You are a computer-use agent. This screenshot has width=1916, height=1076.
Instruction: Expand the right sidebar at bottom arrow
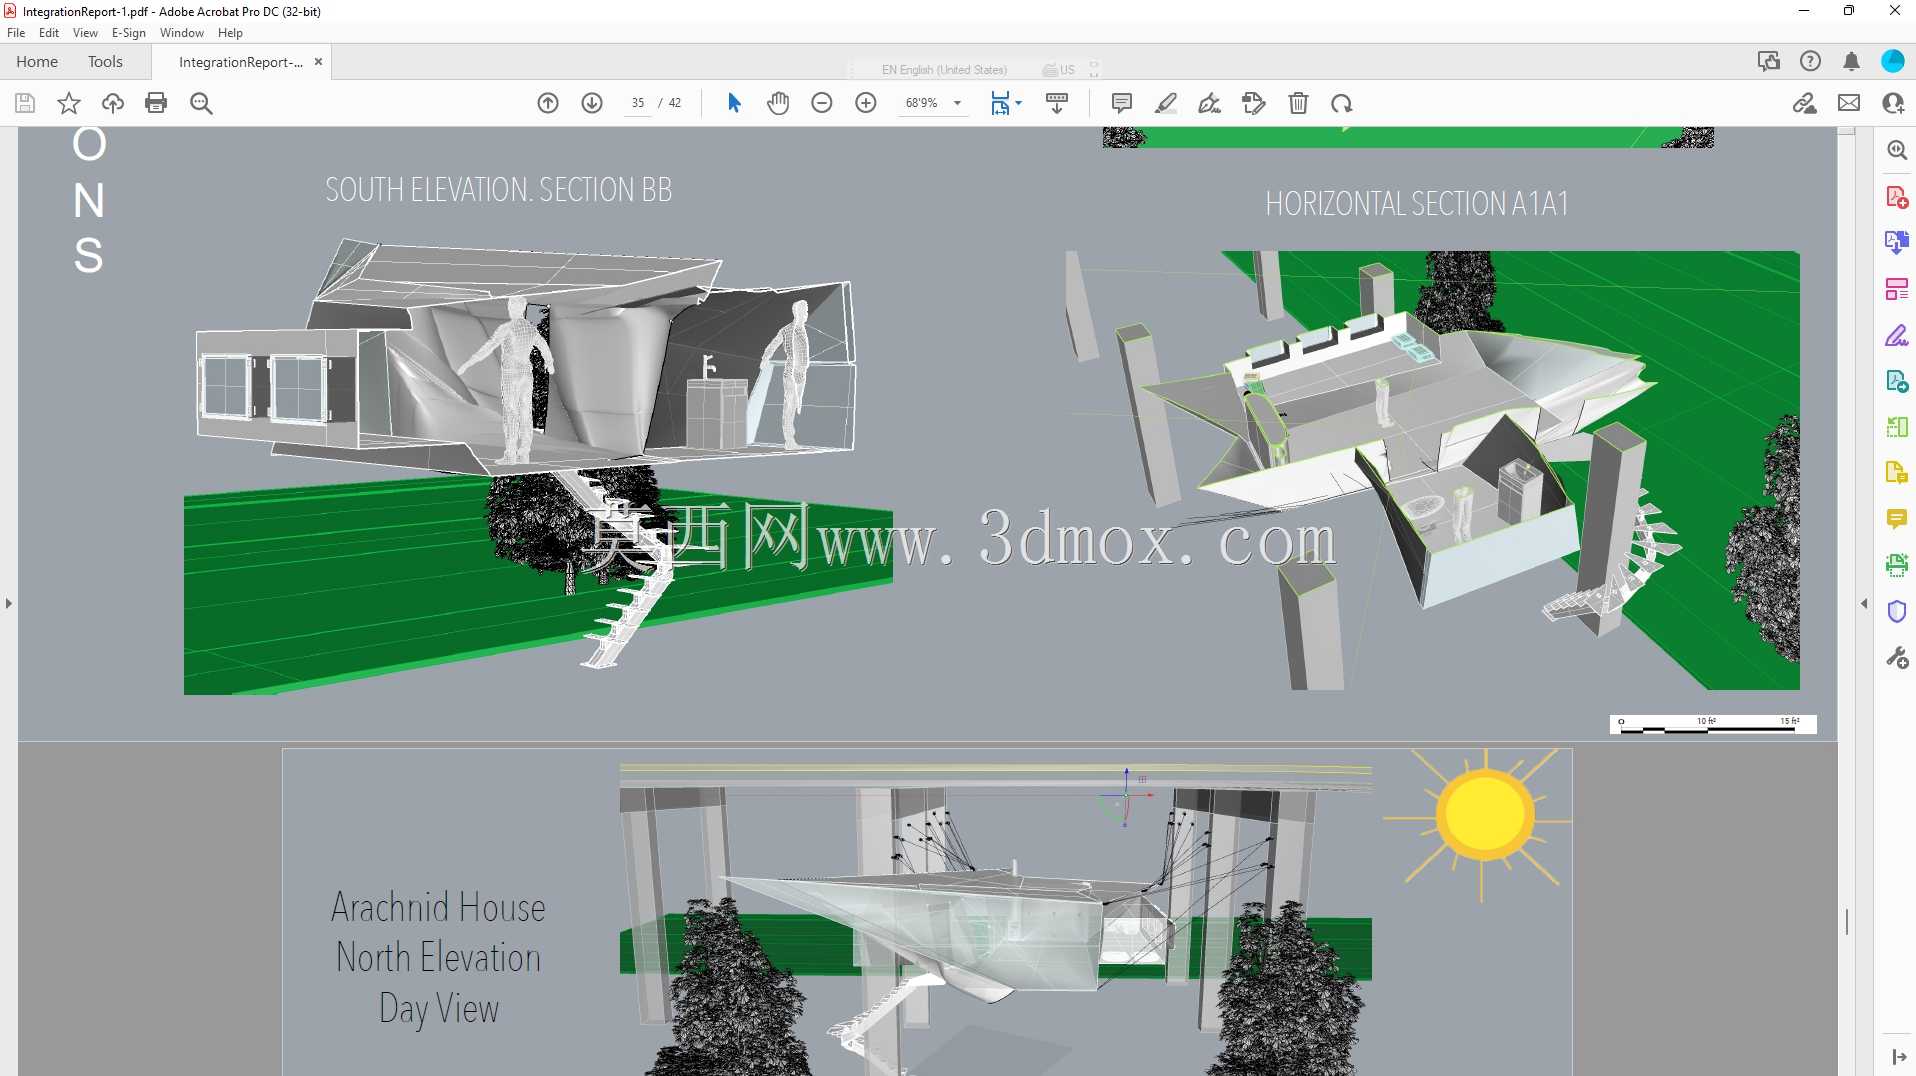tap(1898, 1057)
